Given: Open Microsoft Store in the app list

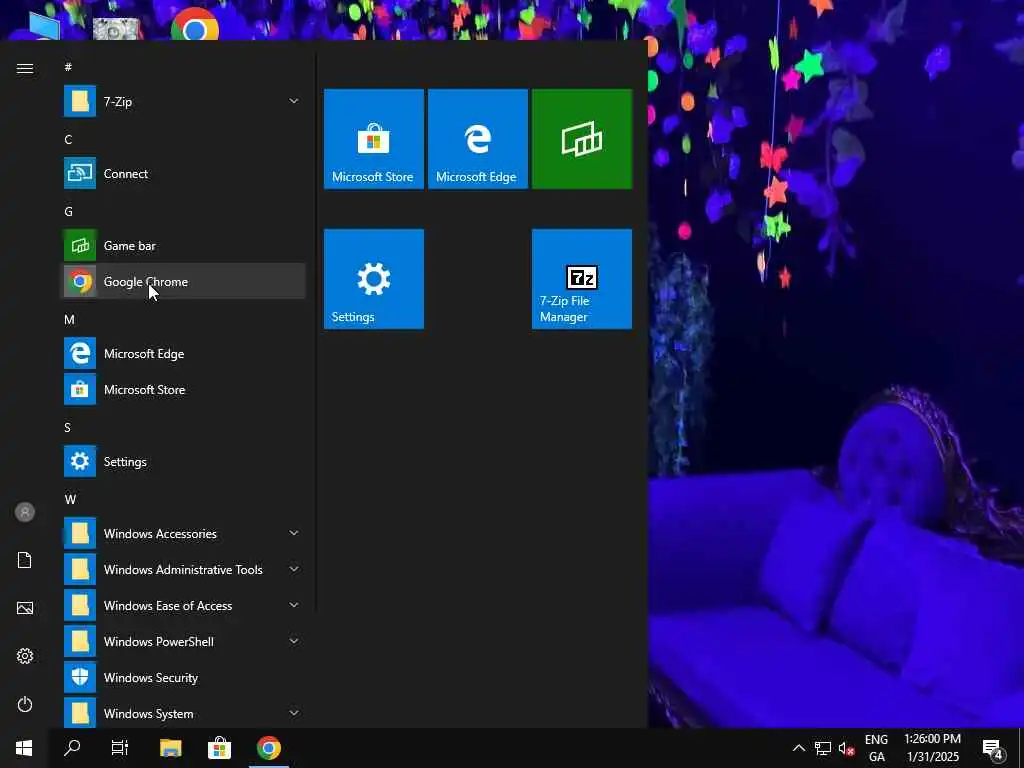Looking at the screenshot, I should coord(183,390).
